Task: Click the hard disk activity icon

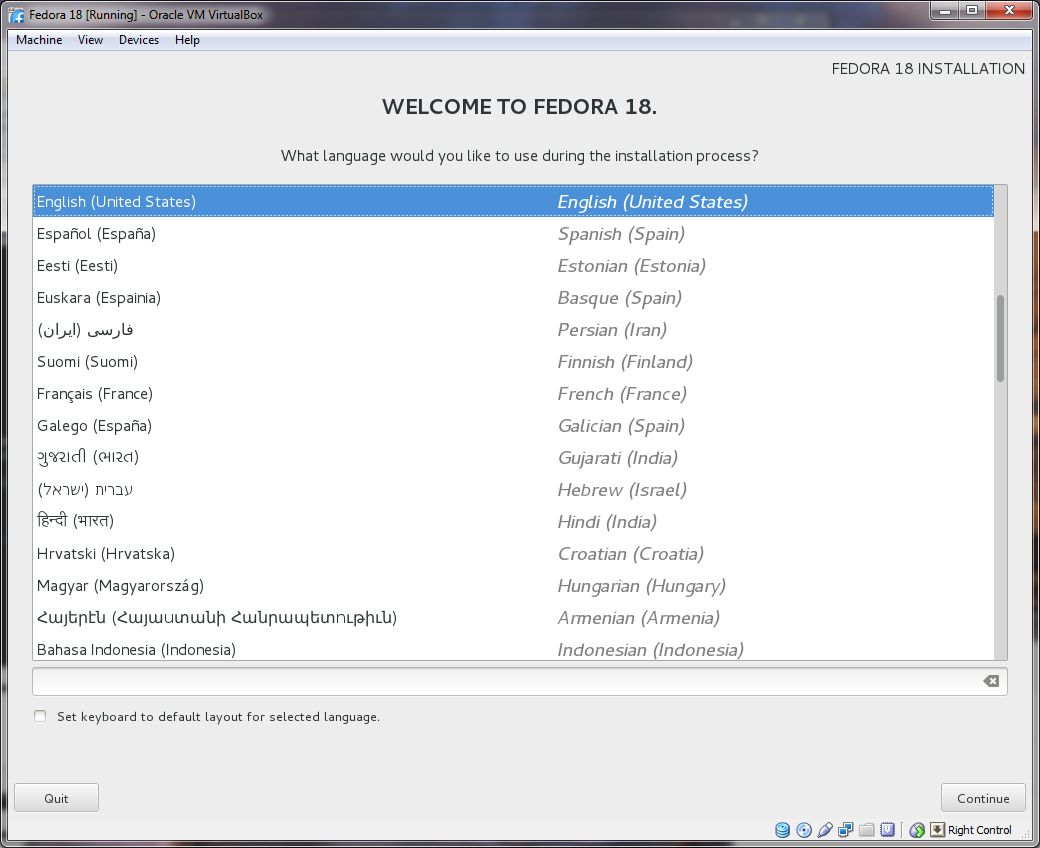Action: pyautogui.click(x=783, y=829)
